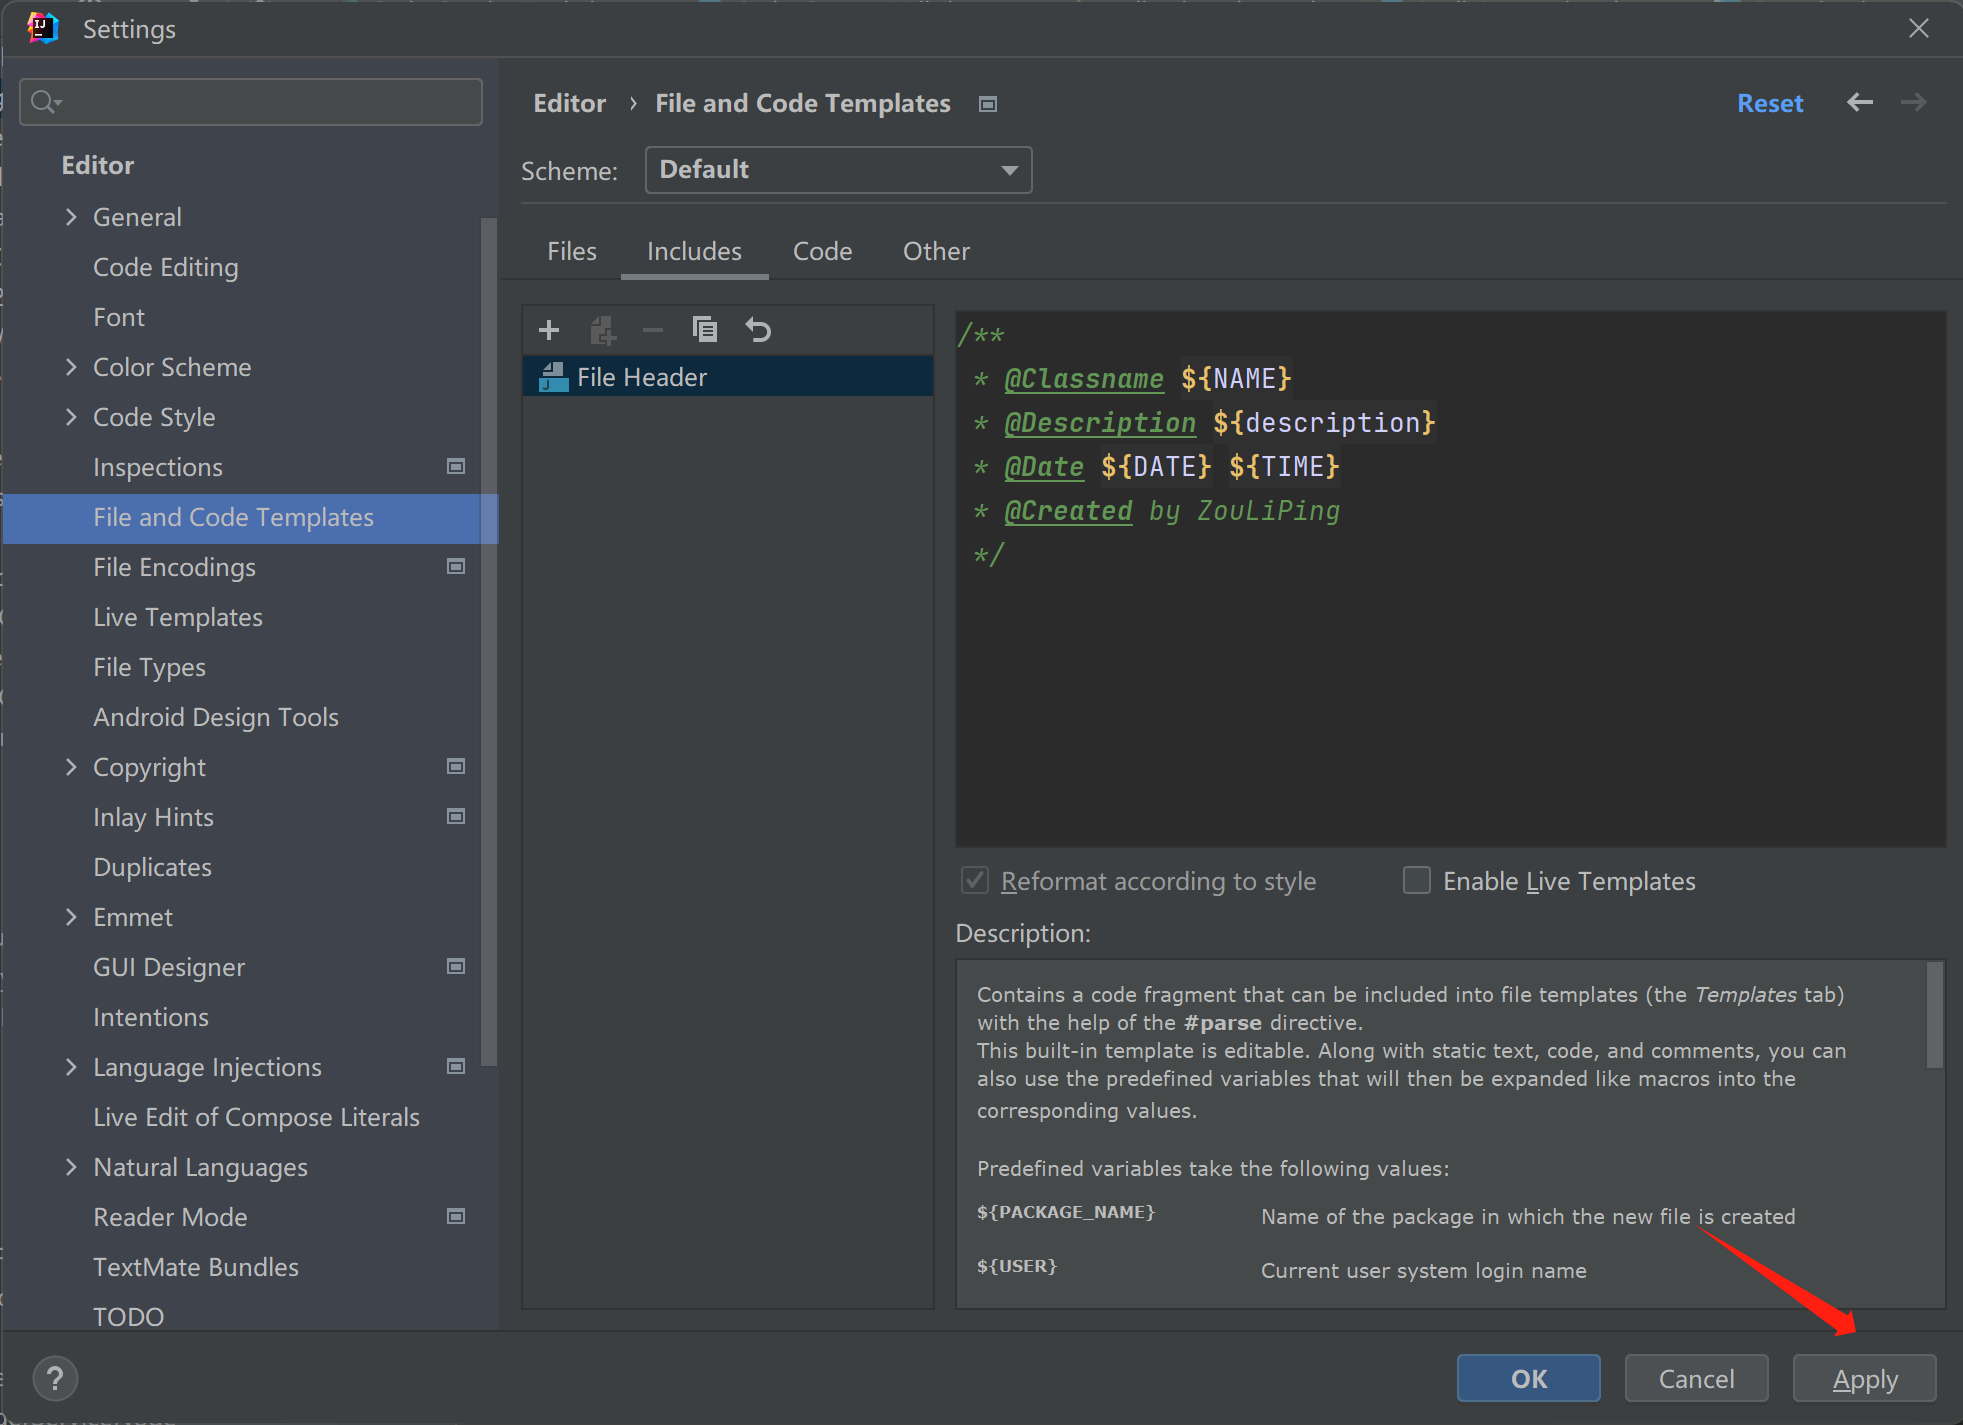Expand the Language Injections node

click(71, 1066)
